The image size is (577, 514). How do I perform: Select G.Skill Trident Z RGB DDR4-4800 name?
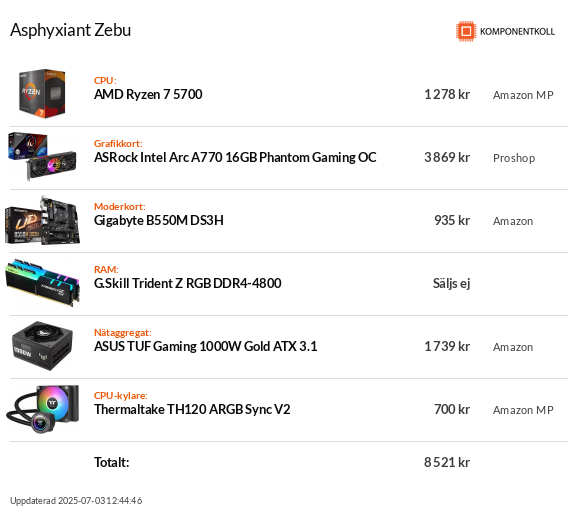[x=188, y=283]
